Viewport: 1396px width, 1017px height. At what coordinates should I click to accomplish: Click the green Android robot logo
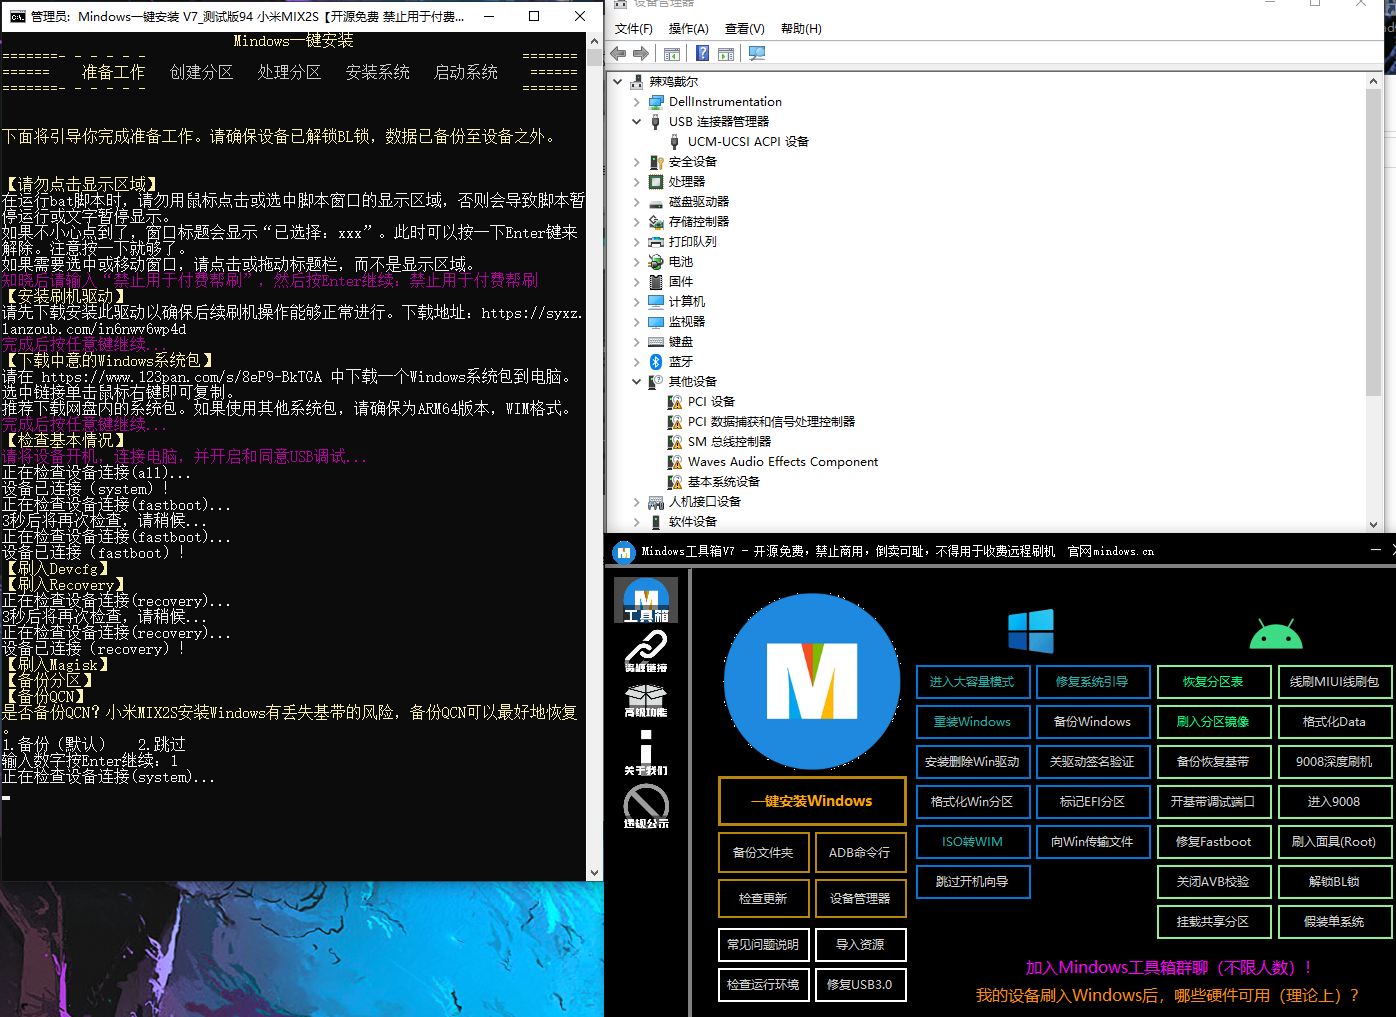(1276, 635)
